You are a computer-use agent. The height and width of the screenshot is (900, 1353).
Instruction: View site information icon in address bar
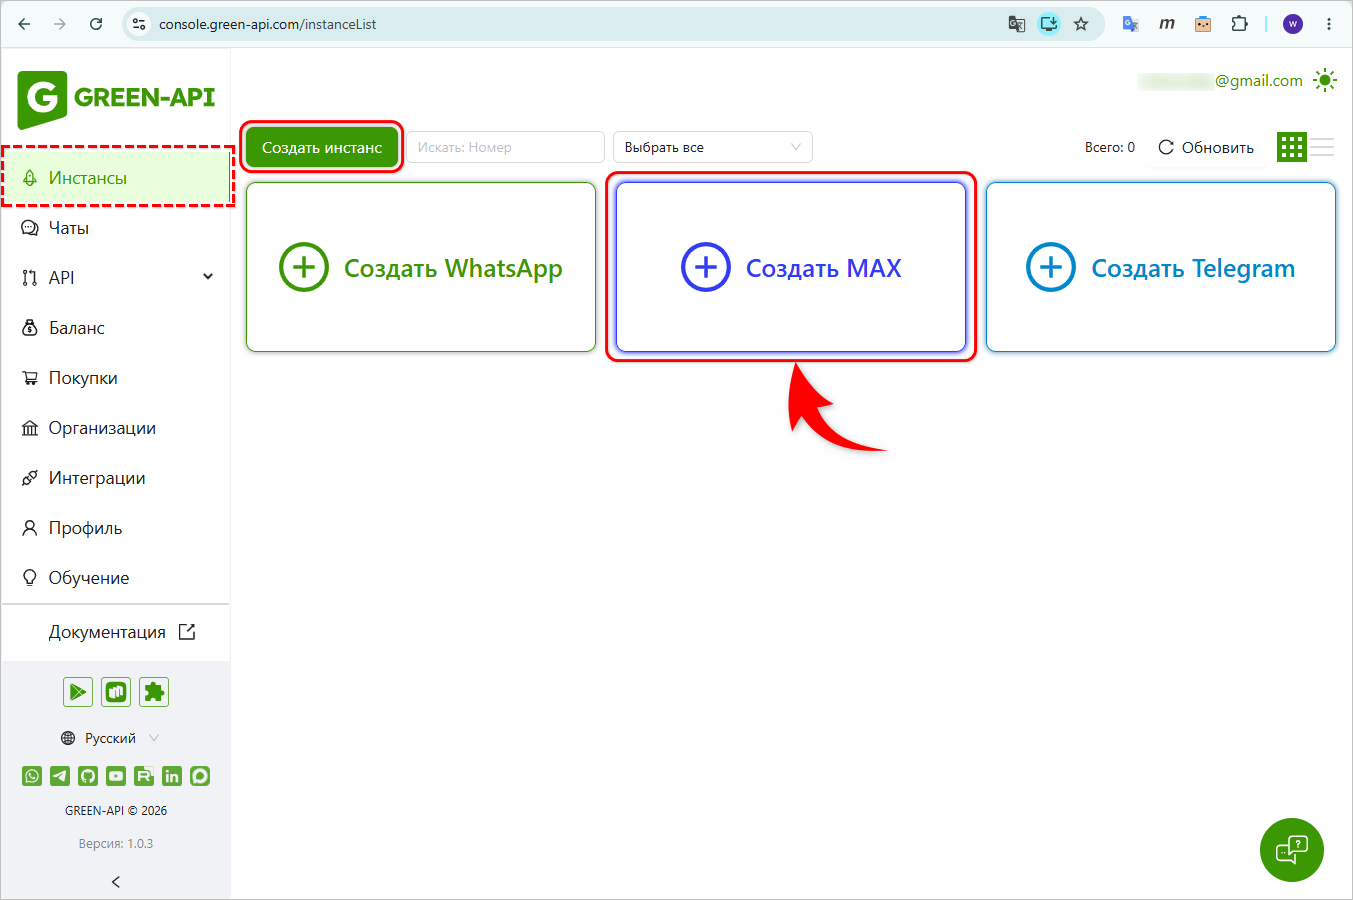140,24
